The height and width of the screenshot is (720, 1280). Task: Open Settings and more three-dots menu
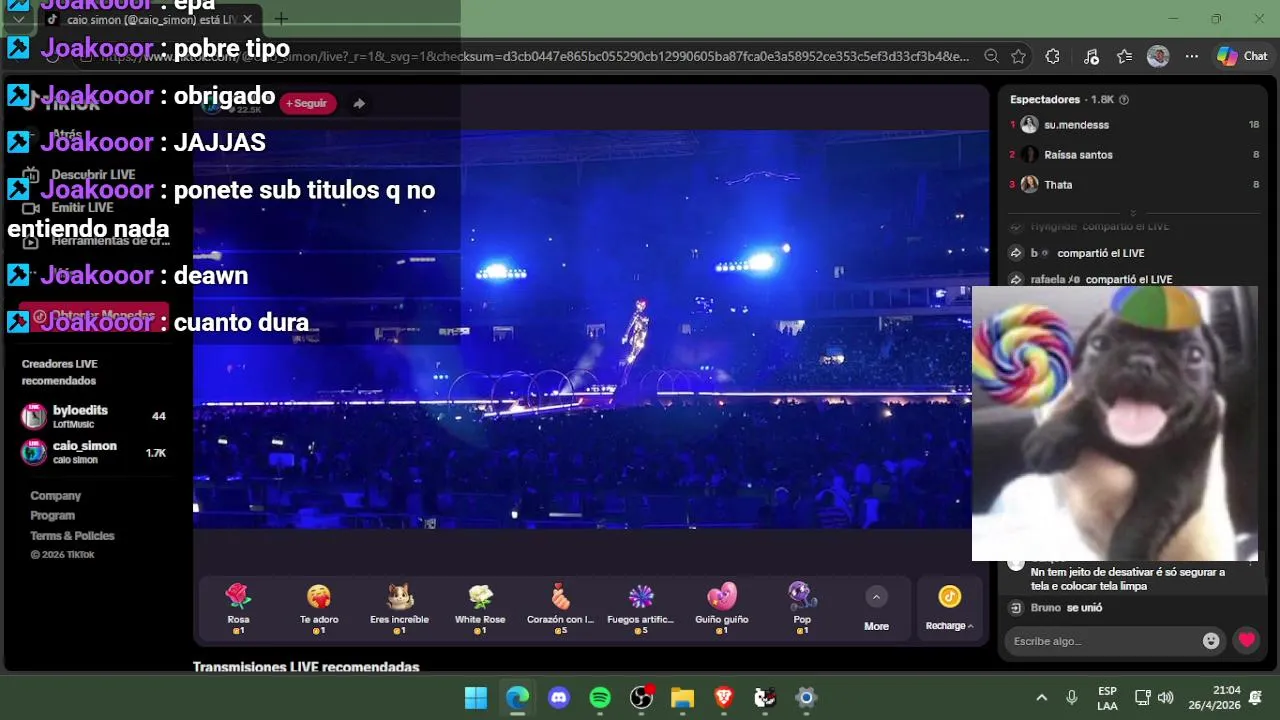(1192, 57)
